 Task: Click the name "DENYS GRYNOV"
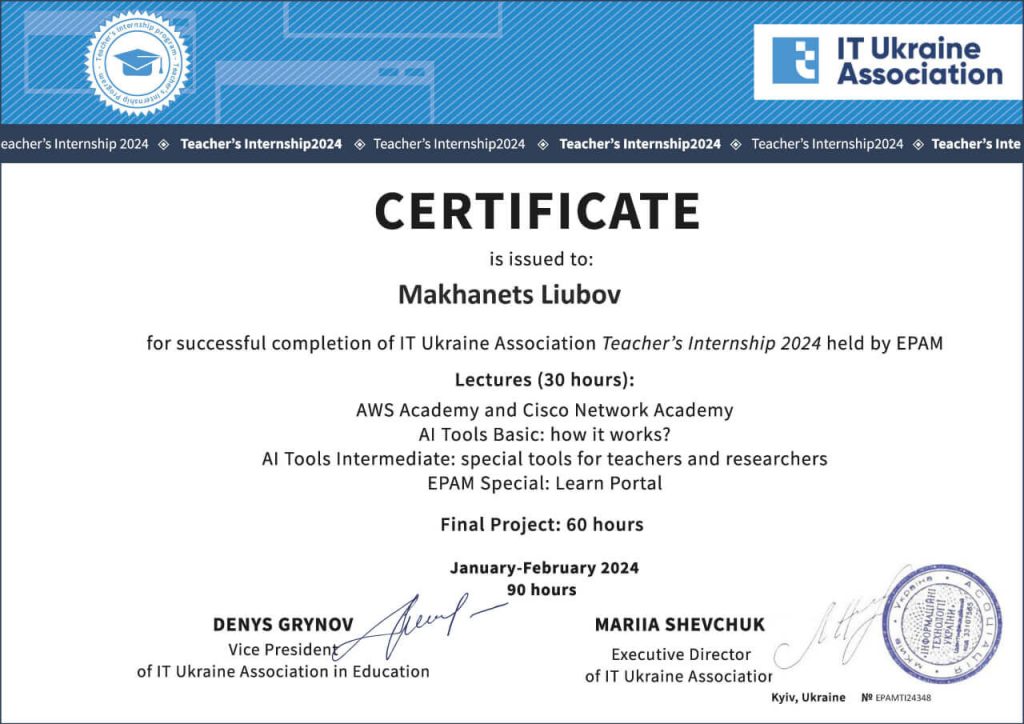point(283,625)
